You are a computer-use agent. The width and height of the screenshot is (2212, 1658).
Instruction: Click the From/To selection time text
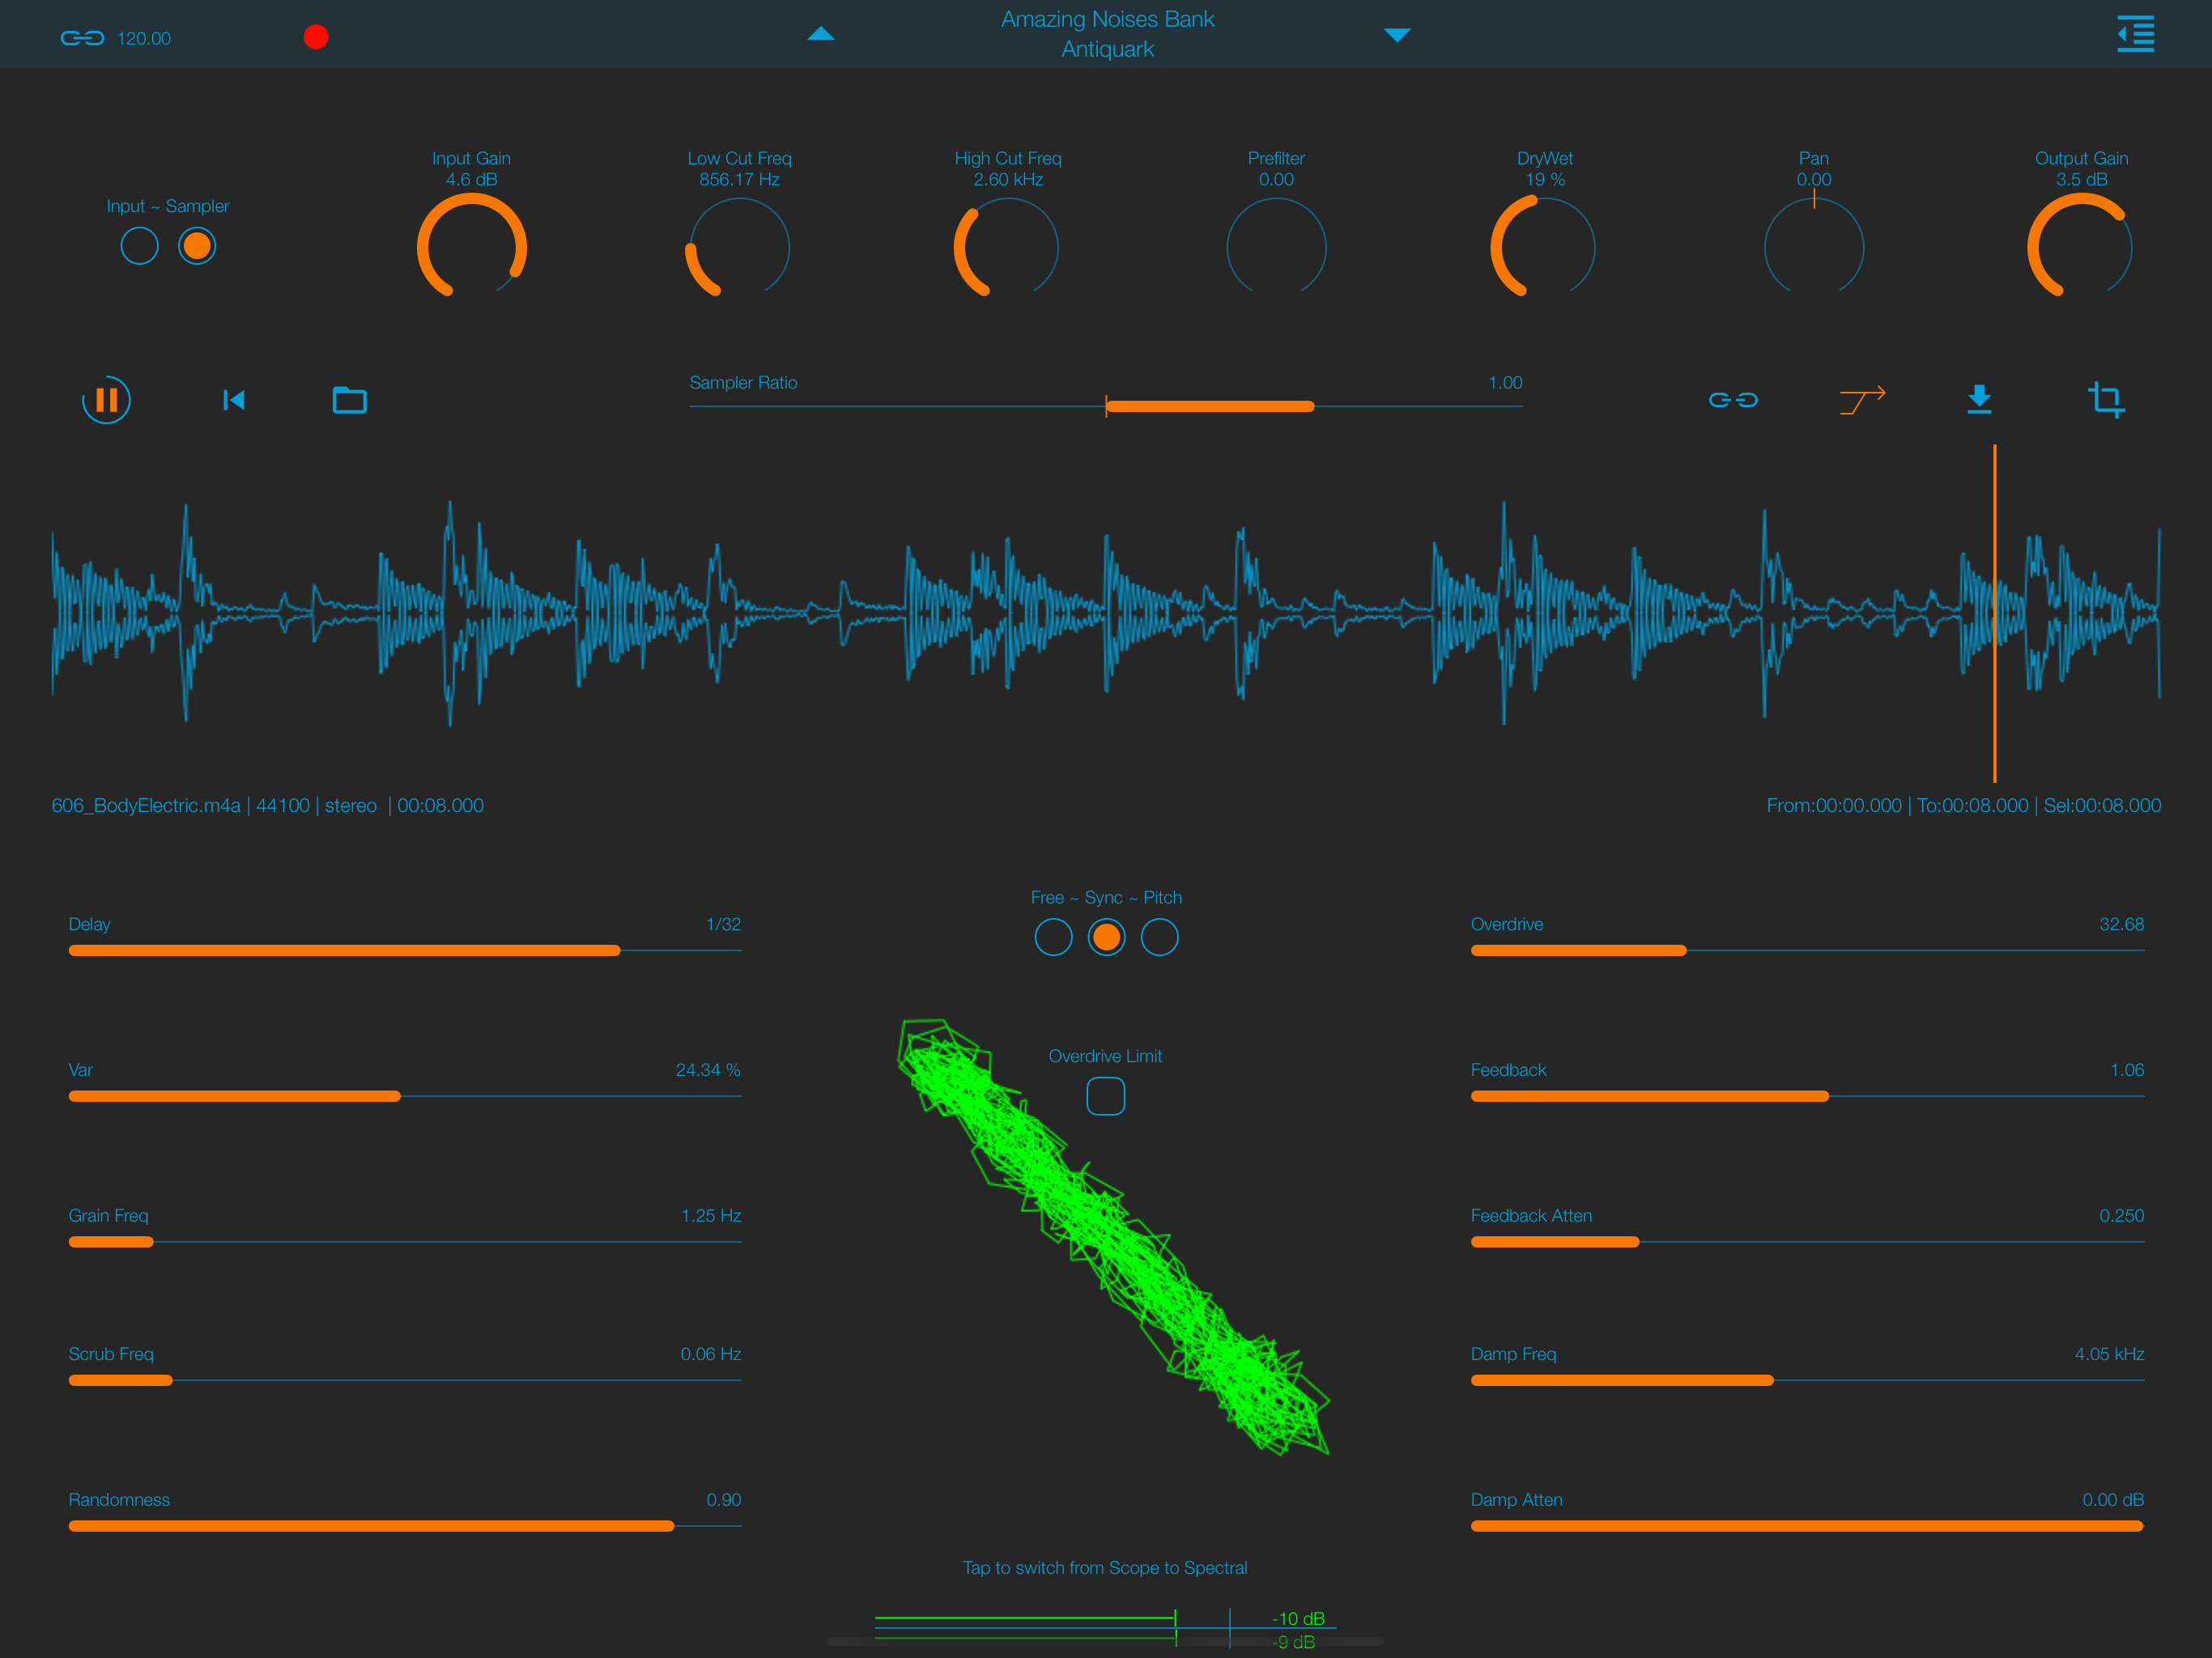pos(1963,805)
